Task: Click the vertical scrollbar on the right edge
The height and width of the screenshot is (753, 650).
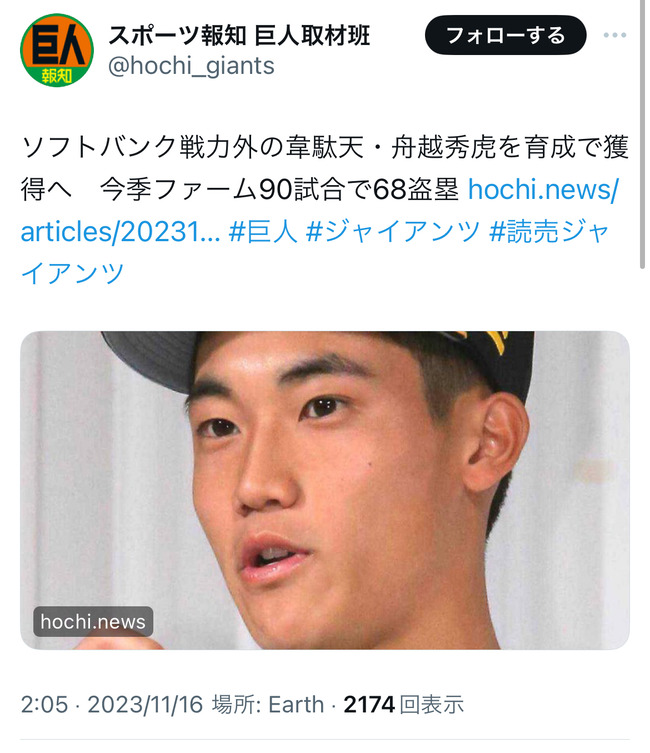Action: pos(642,134)
